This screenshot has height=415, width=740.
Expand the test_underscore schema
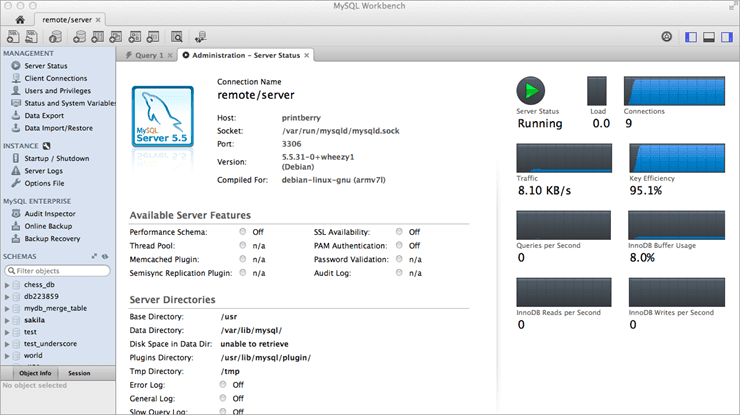pyautogui.click(x=7, y=344)
